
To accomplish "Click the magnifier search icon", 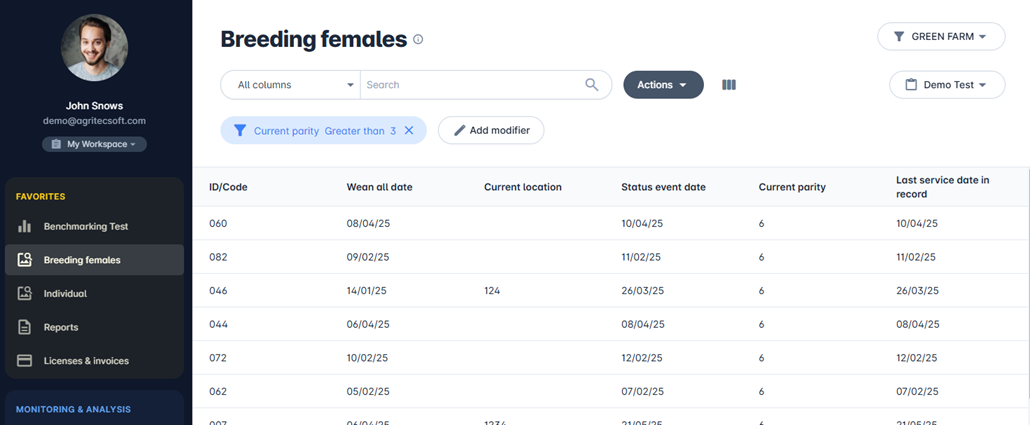I will [592, 85].
